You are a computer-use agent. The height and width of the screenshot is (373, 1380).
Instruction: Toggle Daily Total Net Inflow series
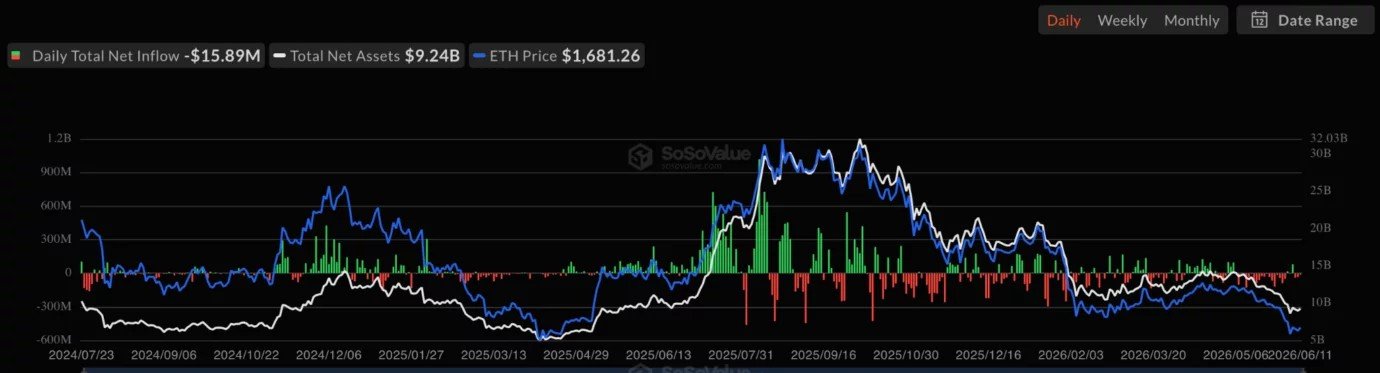[x=135, y=56]
